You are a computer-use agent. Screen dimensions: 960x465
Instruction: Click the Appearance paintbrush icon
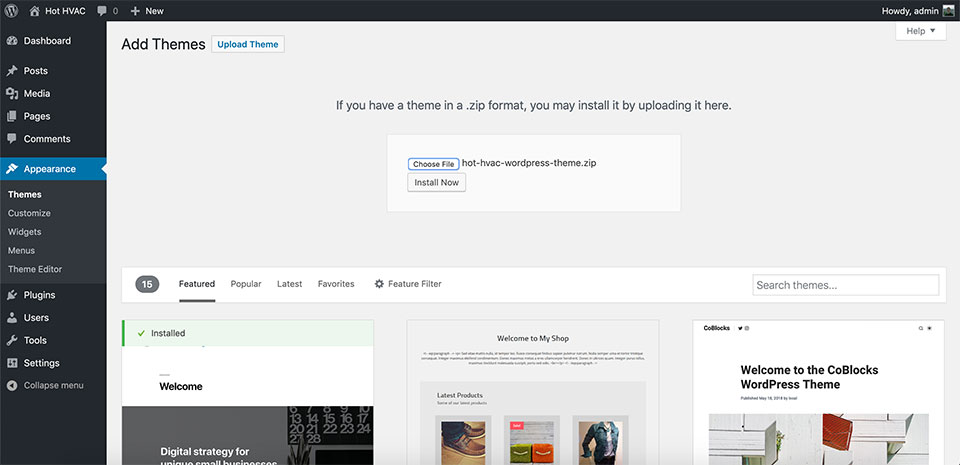coord(12,169)
